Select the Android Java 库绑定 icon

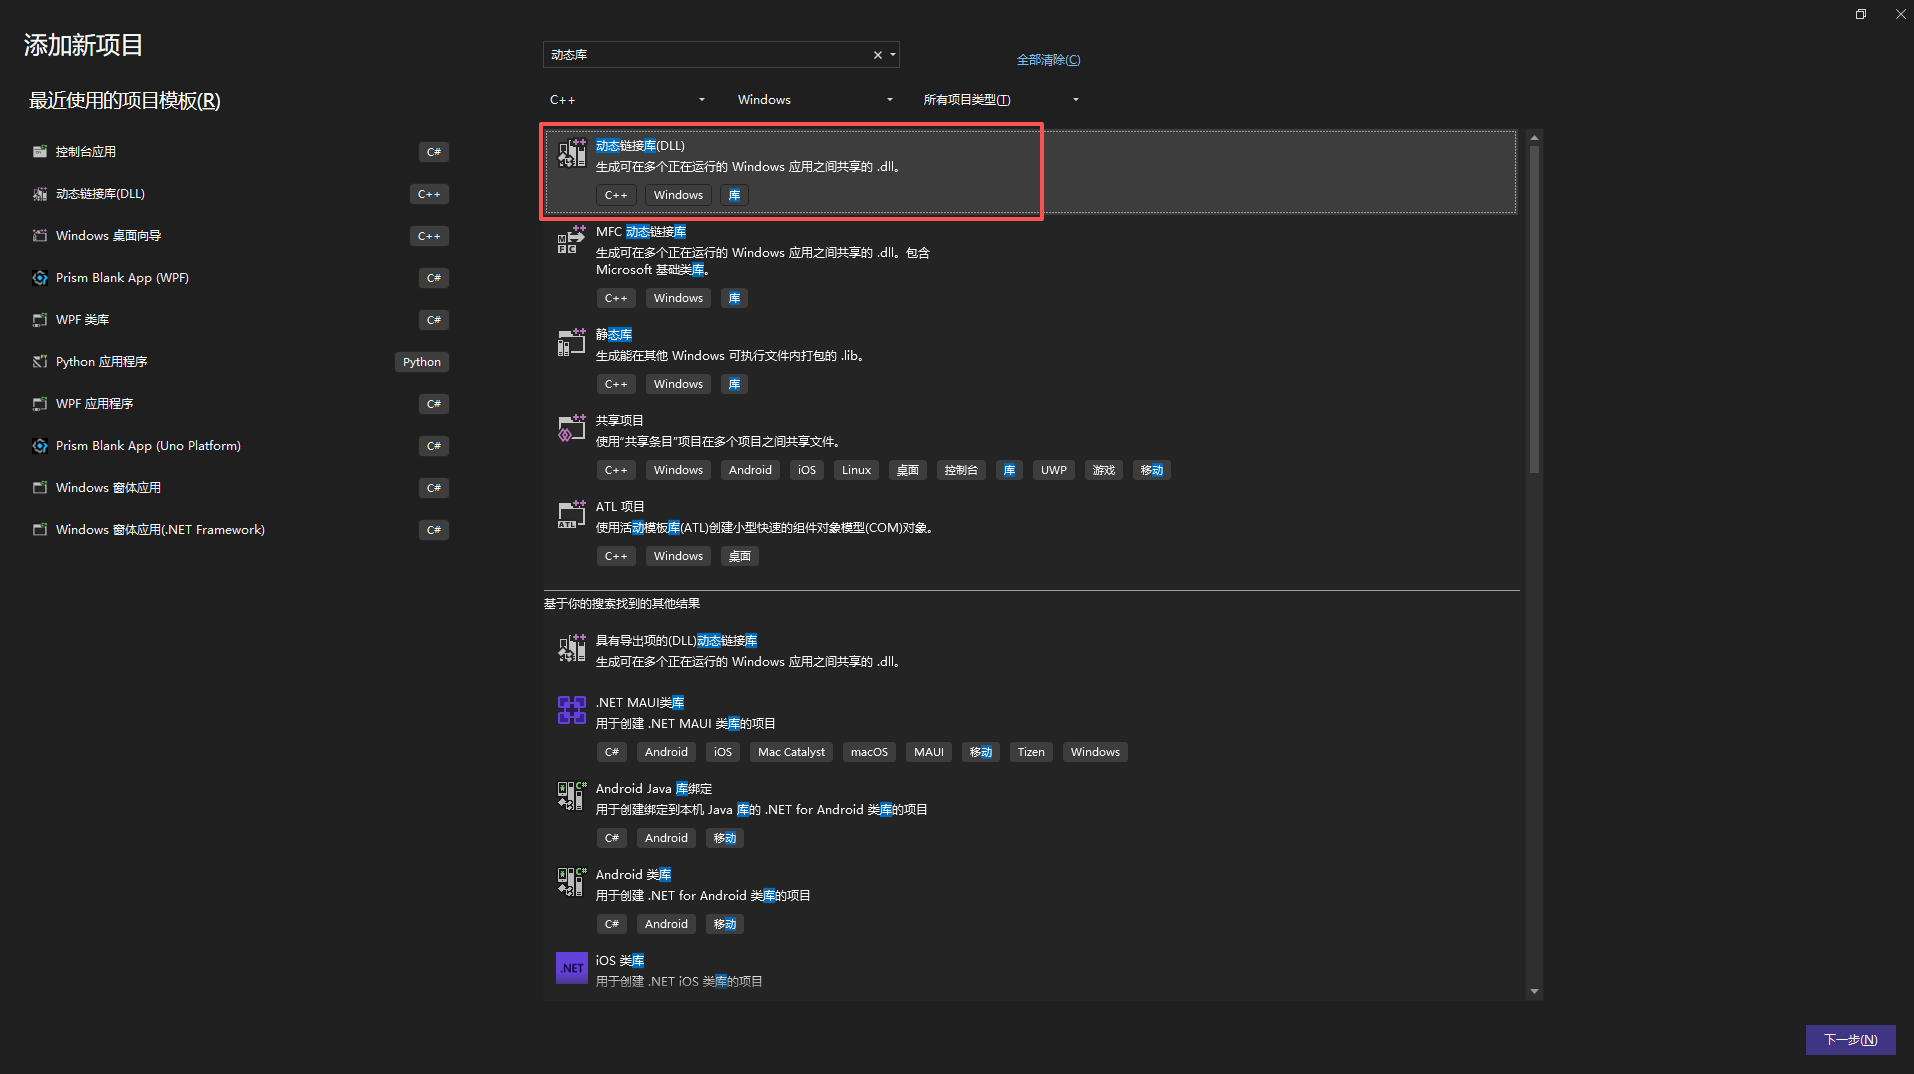pyautogui.click(x=571, y=796)
